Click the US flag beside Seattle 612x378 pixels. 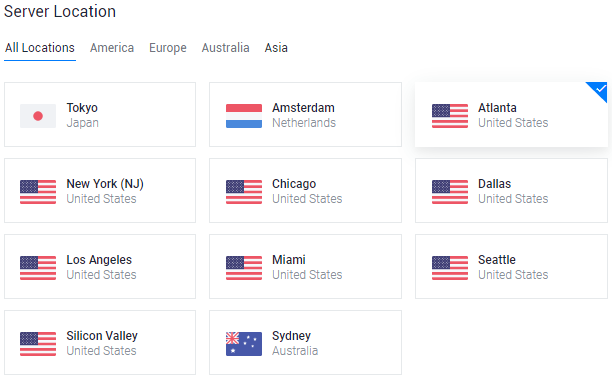pyautogui.click(x=450, y=268)
